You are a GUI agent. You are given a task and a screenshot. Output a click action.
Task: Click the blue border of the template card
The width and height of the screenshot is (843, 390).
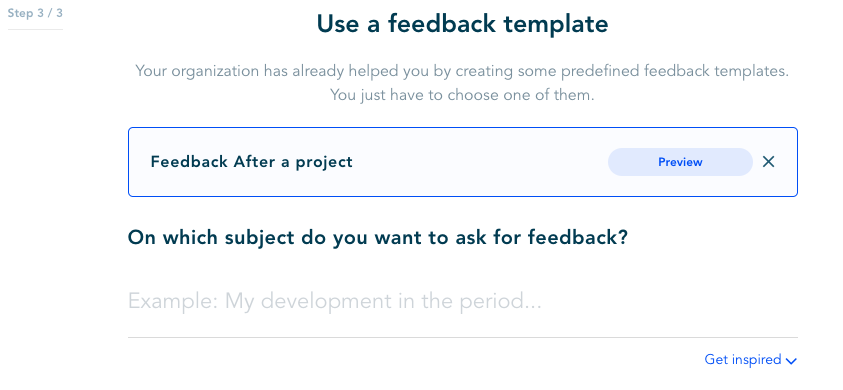click(x=462, y=127)
